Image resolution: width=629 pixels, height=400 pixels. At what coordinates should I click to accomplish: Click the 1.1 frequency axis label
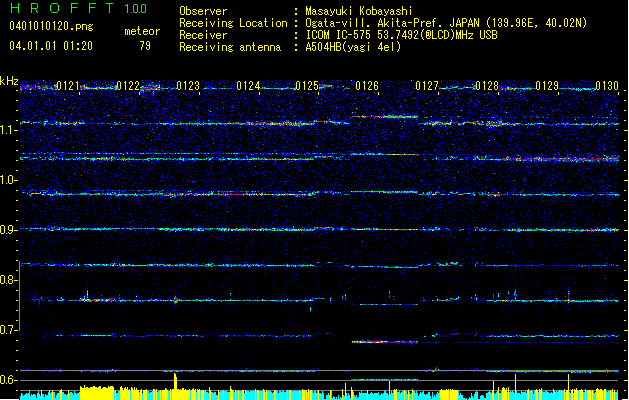8,130
